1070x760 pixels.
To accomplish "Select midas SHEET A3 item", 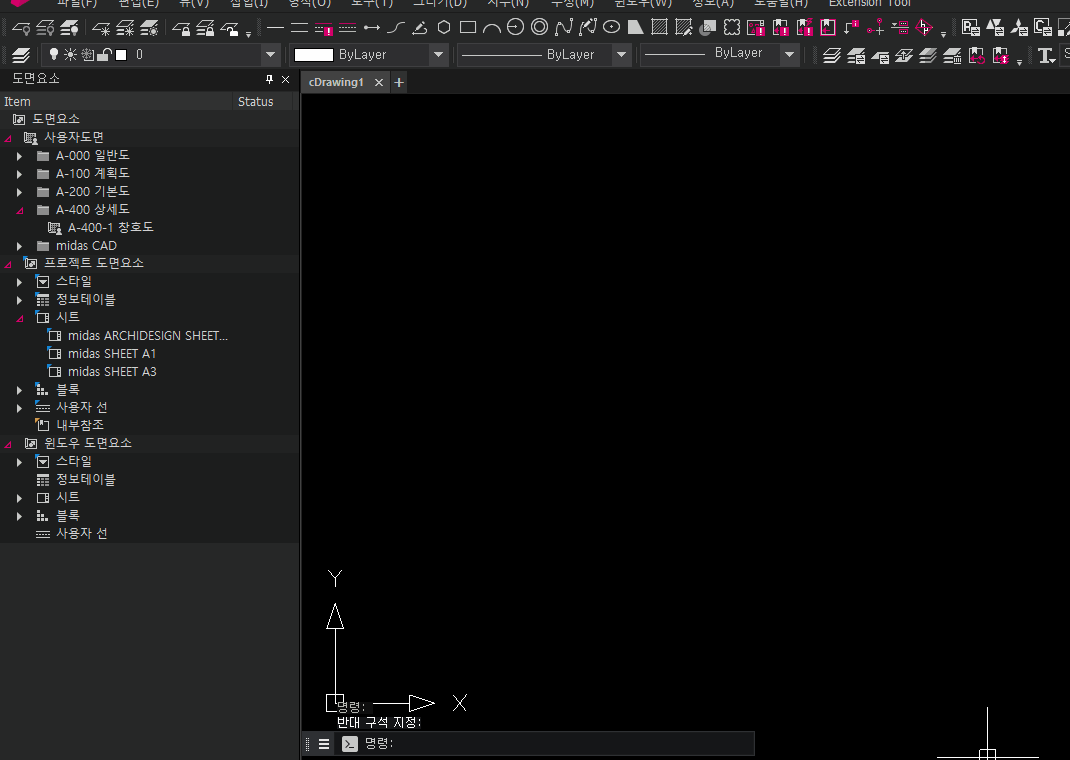I will pyautogui.click(x=112, y=372).
